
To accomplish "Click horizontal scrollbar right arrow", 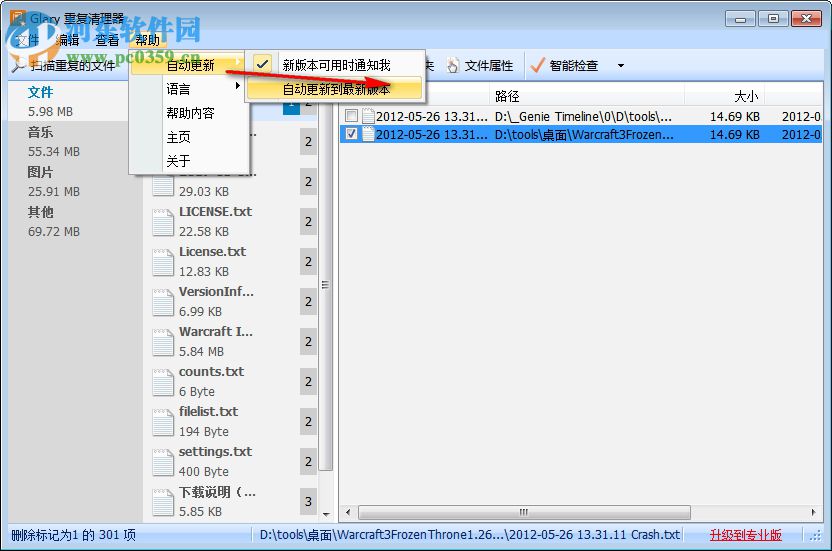I will [813, 512].
